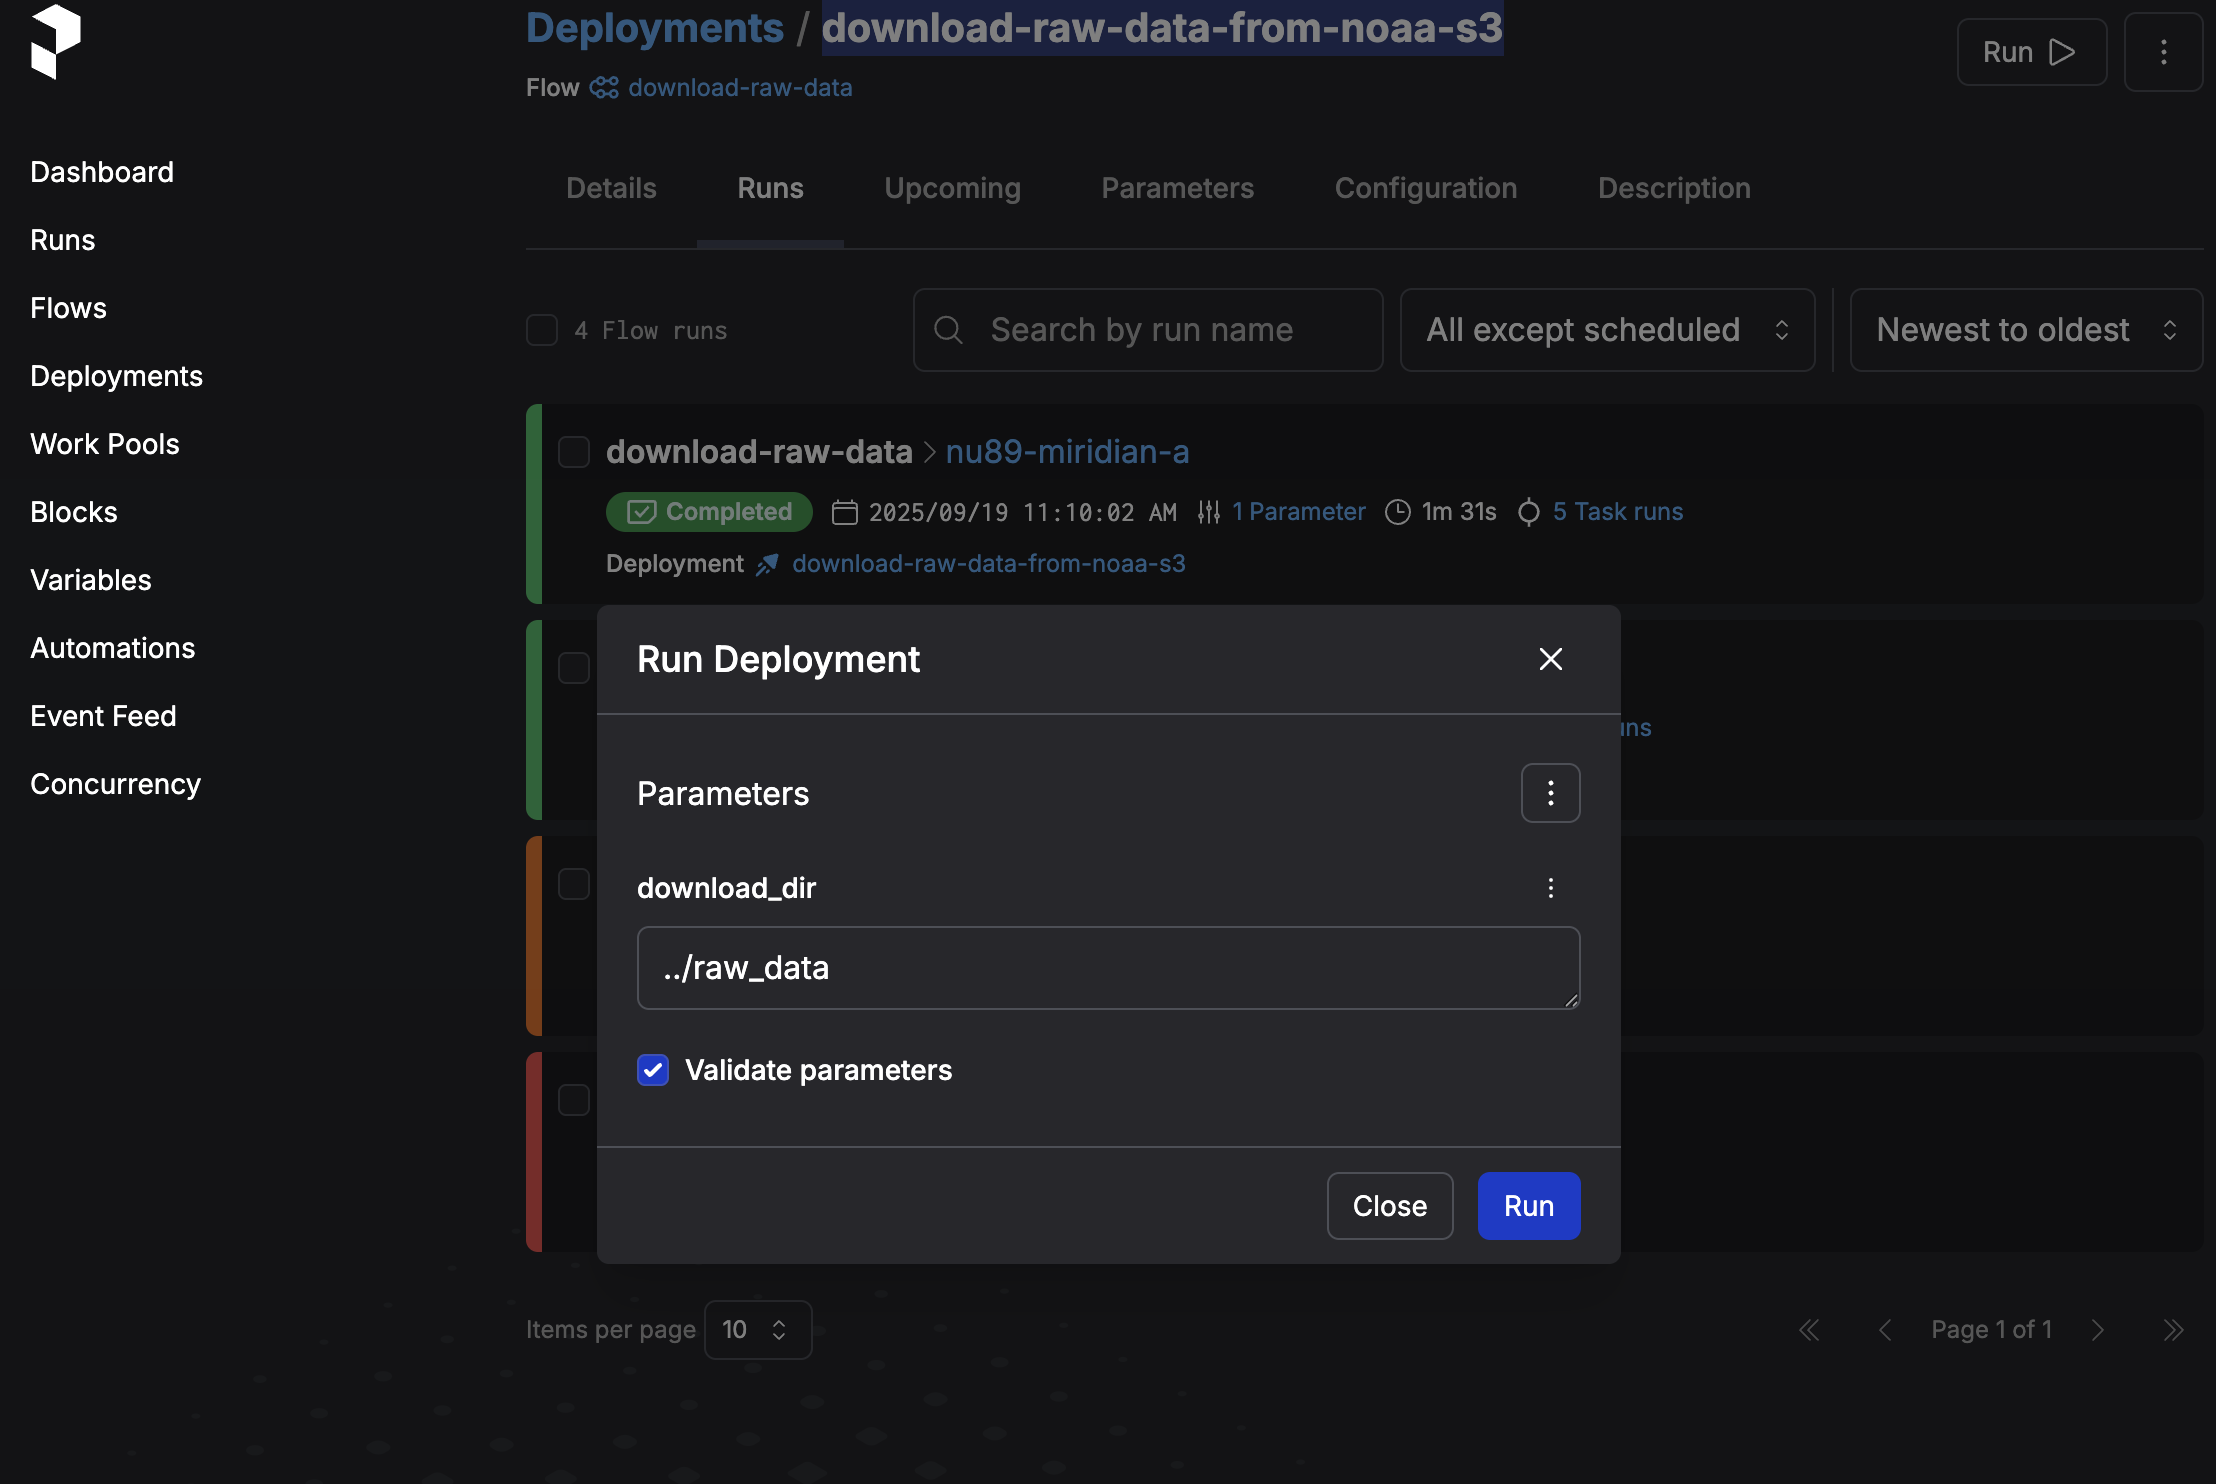Click the 5 Task runs link

1618,512
